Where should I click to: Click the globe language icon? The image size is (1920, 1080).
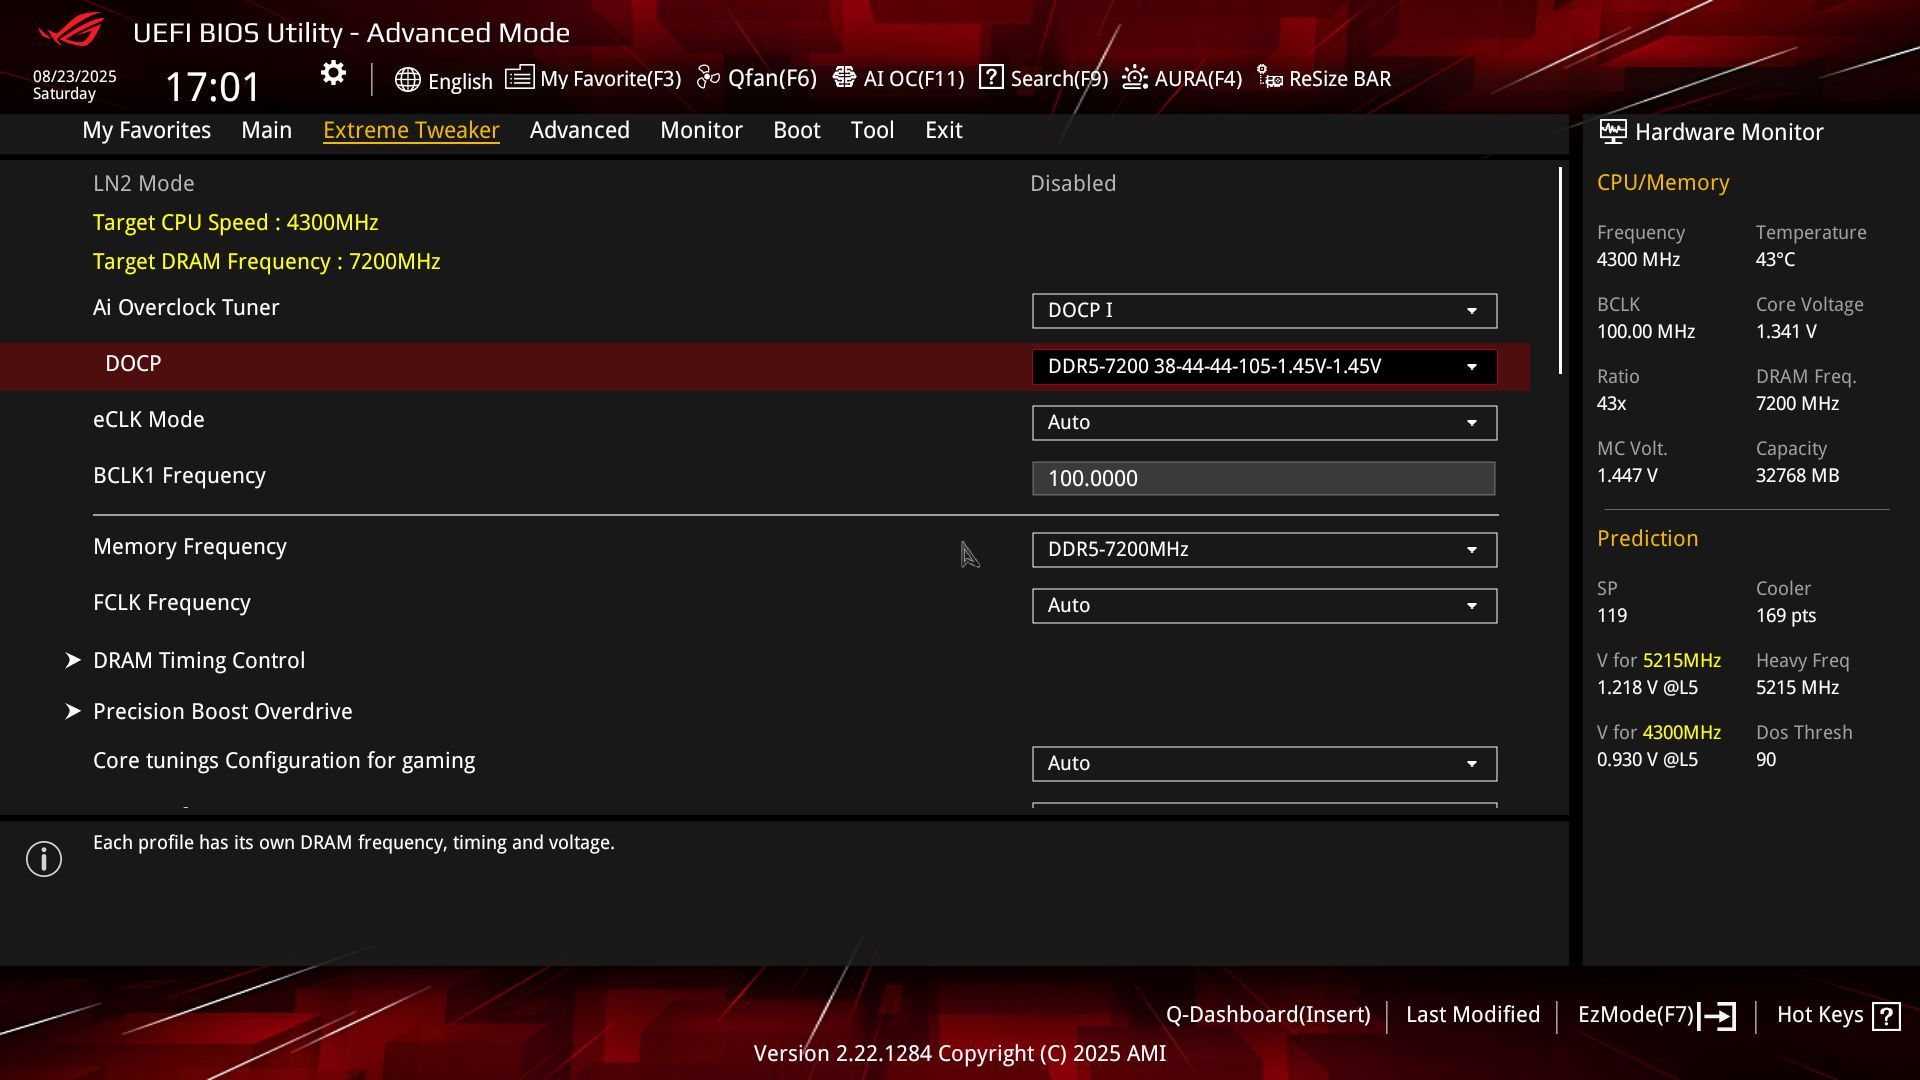coord(407,80)
